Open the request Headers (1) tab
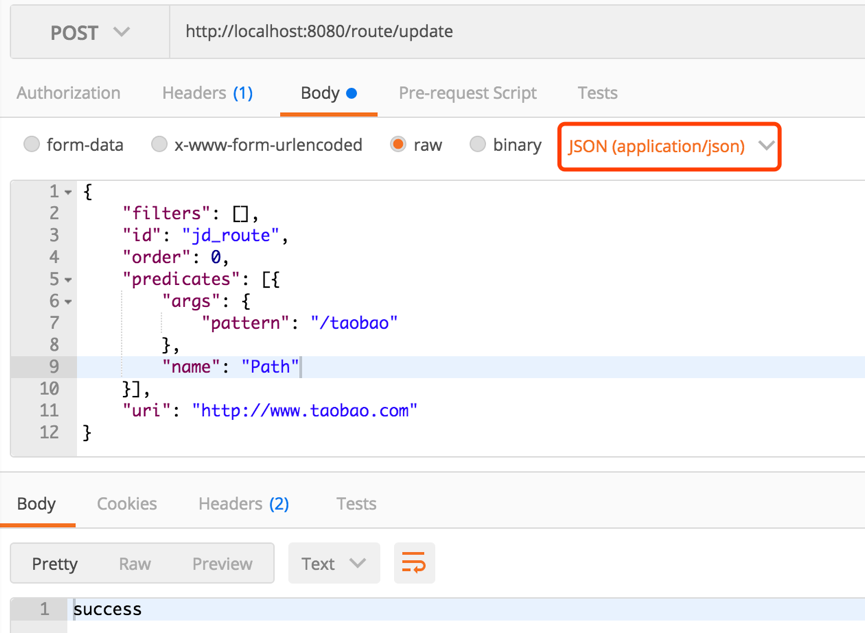 (x=207, y=93)
